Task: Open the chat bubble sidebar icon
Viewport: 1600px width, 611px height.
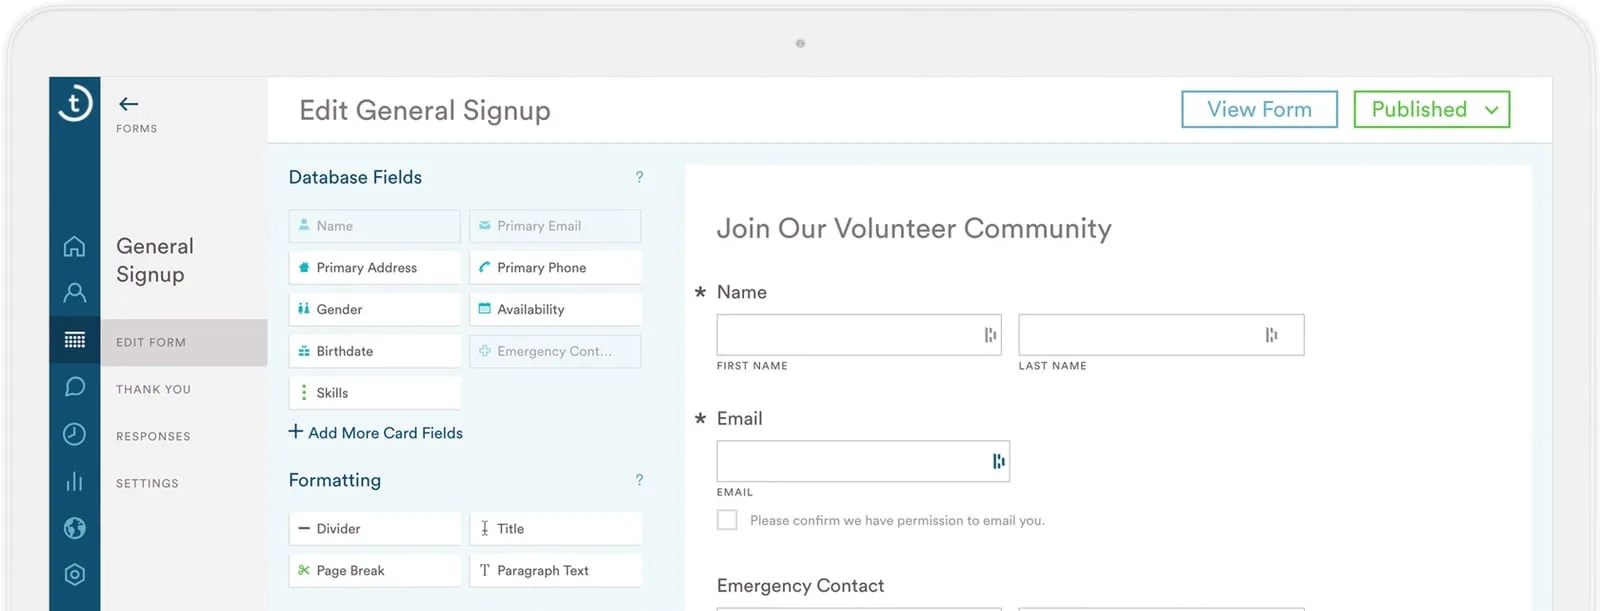Action: tap(74, 387)
